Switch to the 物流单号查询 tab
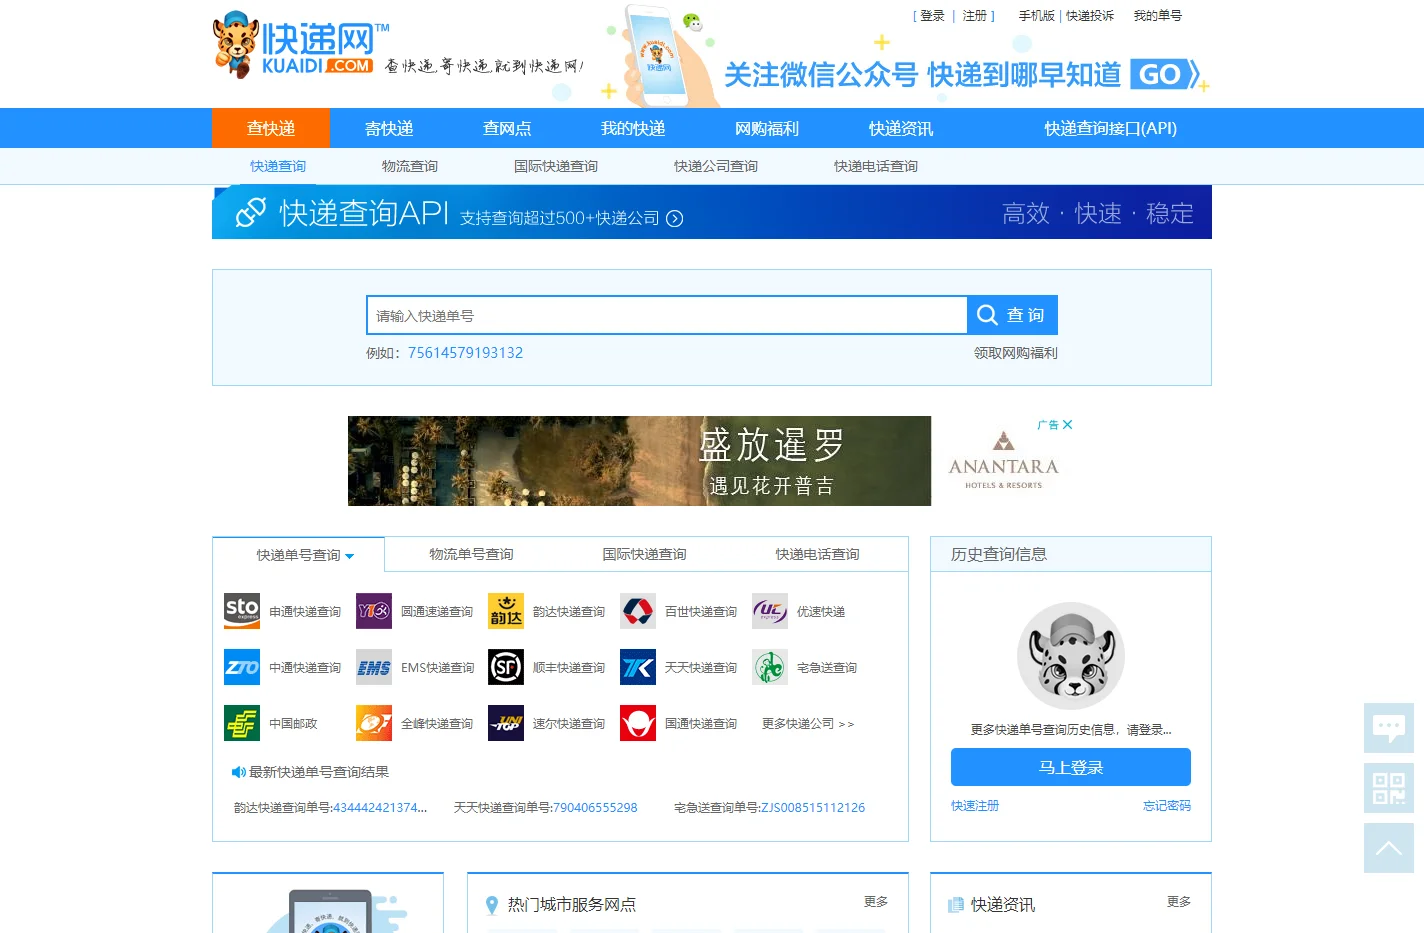 [471, 554]
